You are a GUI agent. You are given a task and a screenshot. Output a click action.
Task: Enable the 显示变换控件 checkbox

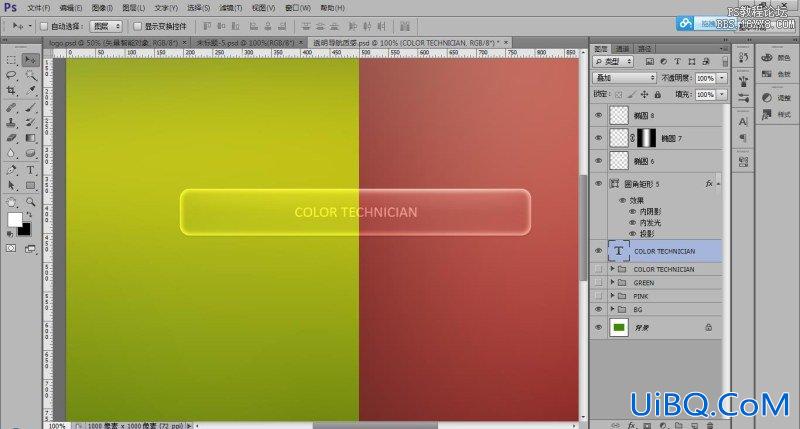click(137, 26)
